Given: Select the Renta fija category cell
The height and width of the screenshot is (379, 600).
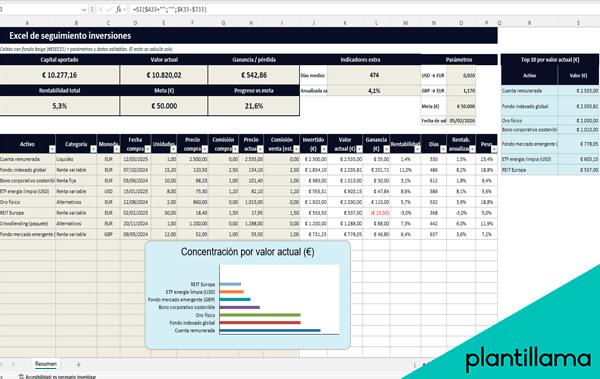Looking at the screenshot, I should tap(76, 180).
